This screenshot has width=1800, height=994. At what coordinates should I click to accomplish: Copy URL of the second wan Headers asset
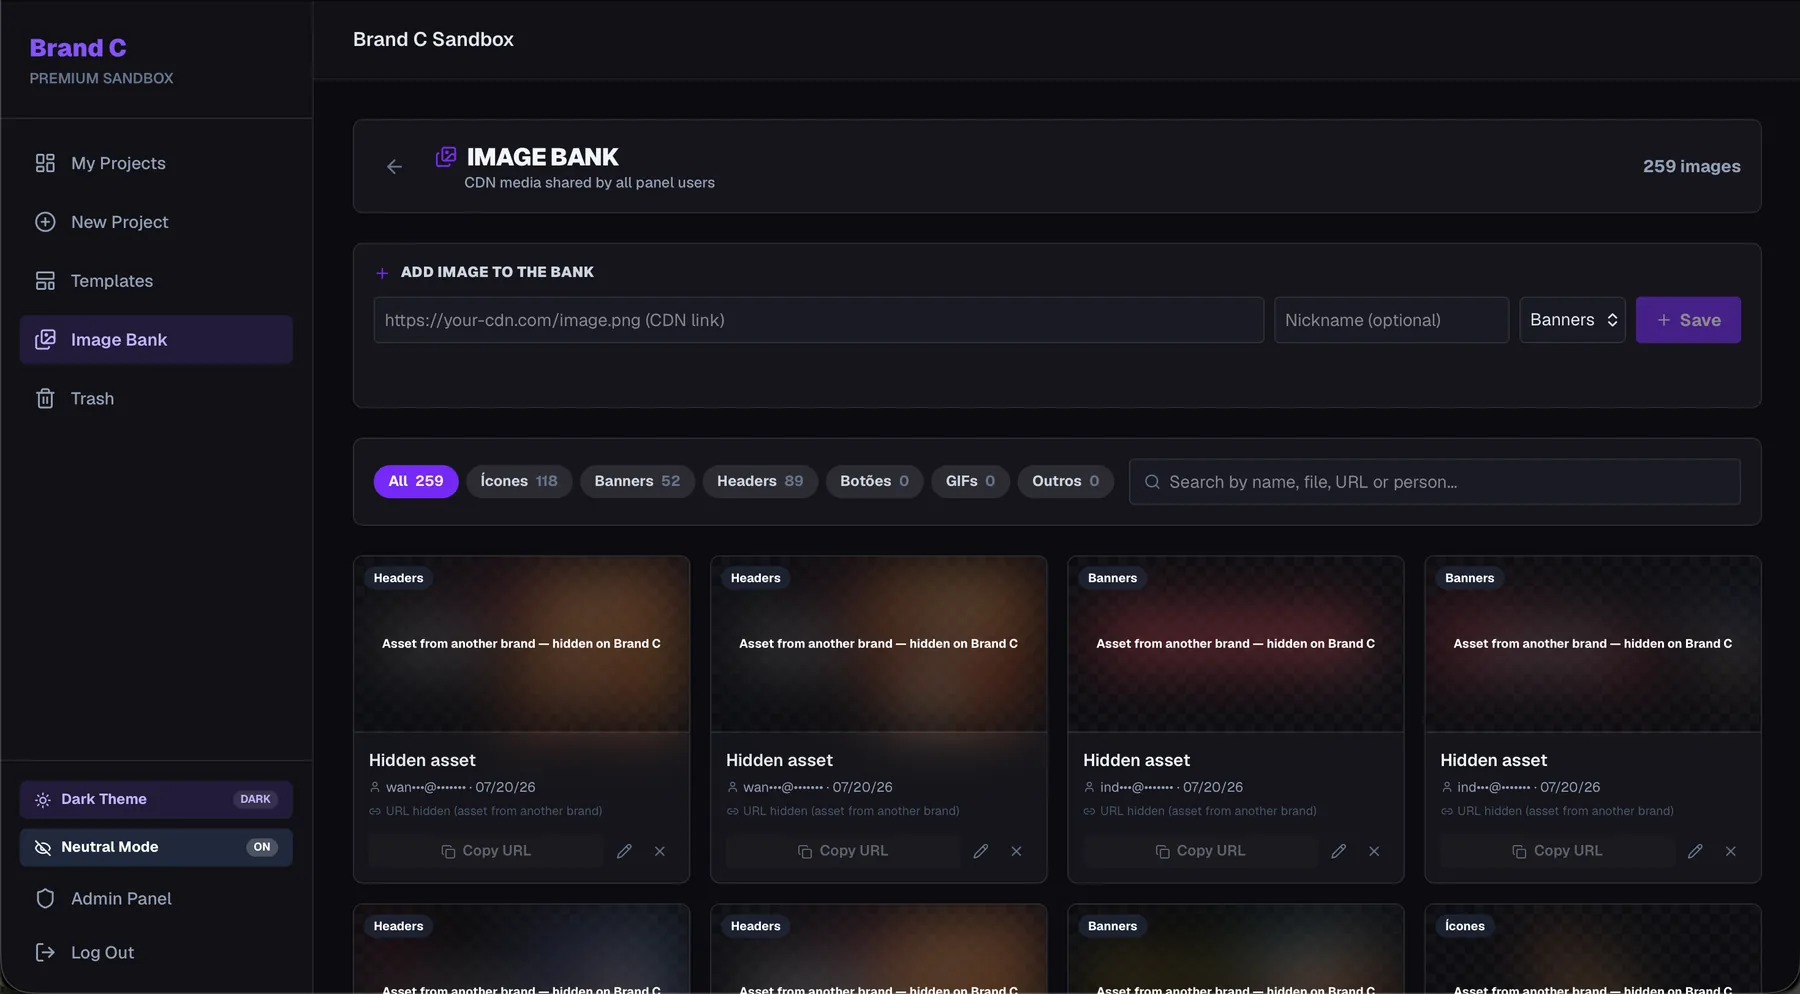pos(843,851)
